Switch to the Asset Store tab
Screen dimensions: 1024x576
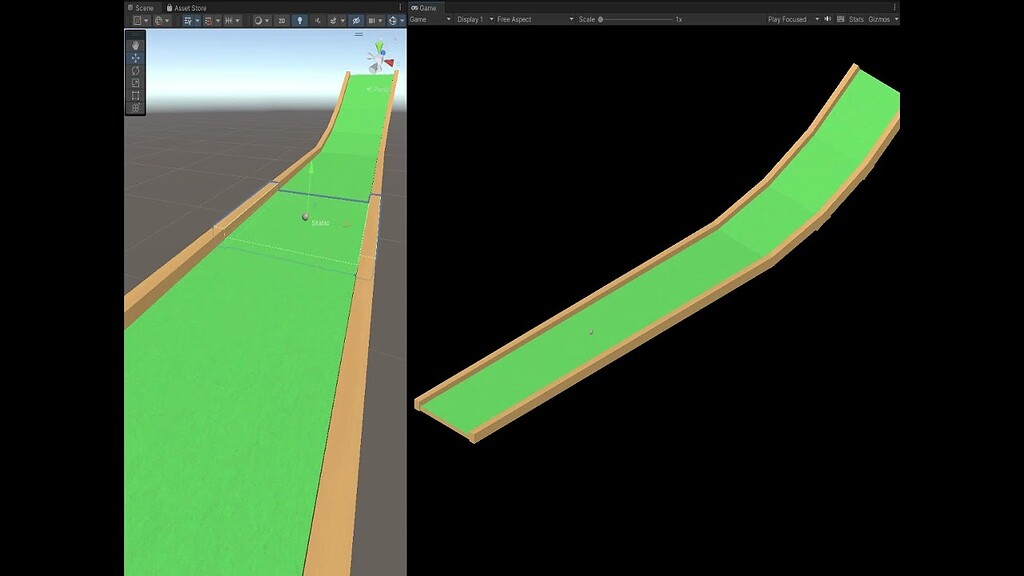pyautogui.click(x=187, y=6)
